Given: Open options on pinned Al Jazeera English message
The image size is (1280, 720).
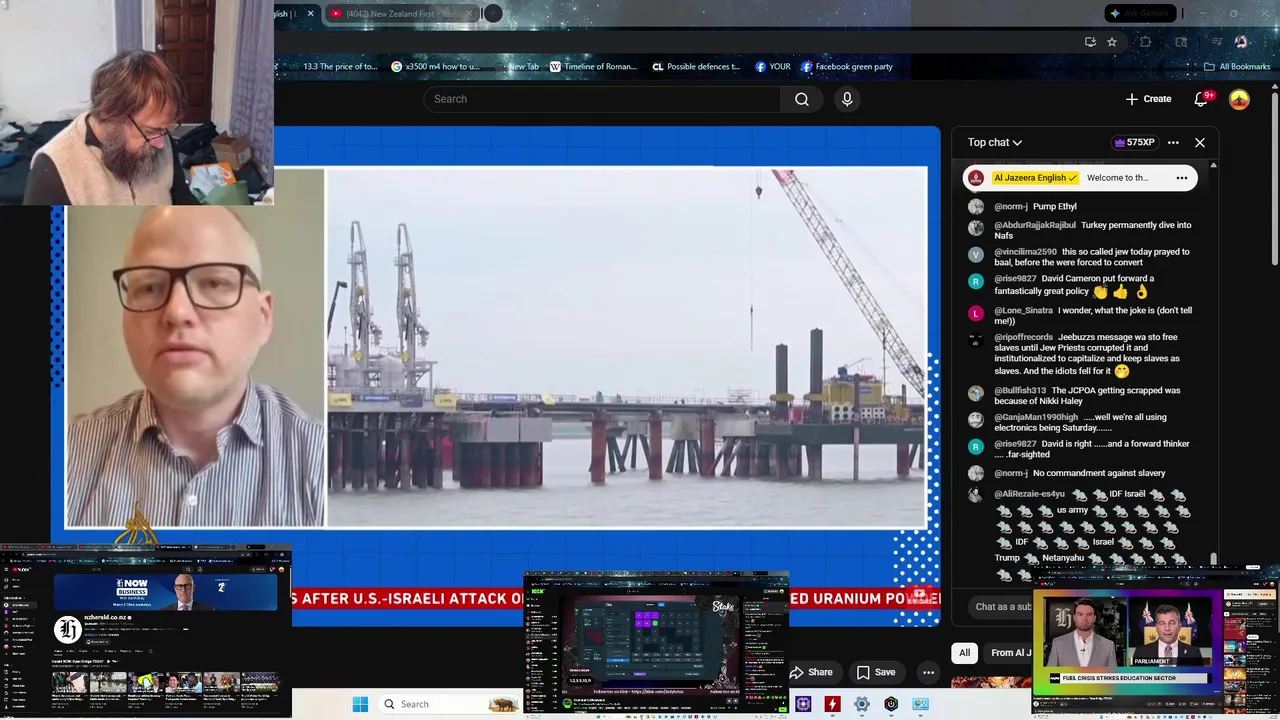Looking at the screenshot, I should pos(1182,178).
